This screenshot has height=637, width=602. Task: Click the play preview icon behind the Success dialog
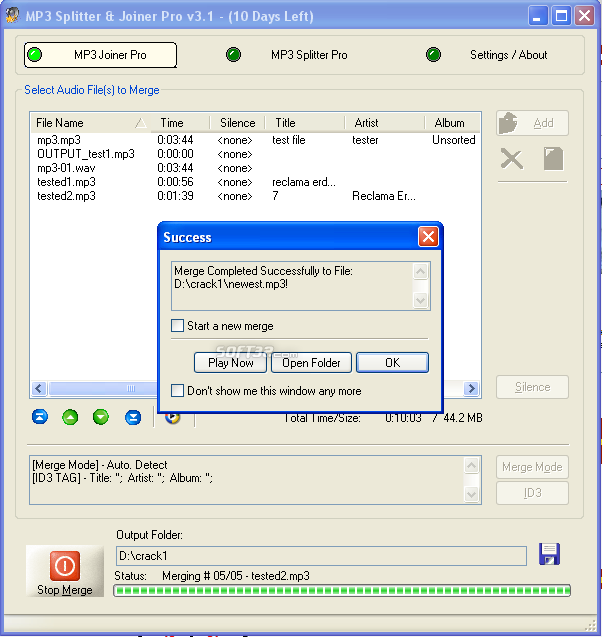pos(173,418)
